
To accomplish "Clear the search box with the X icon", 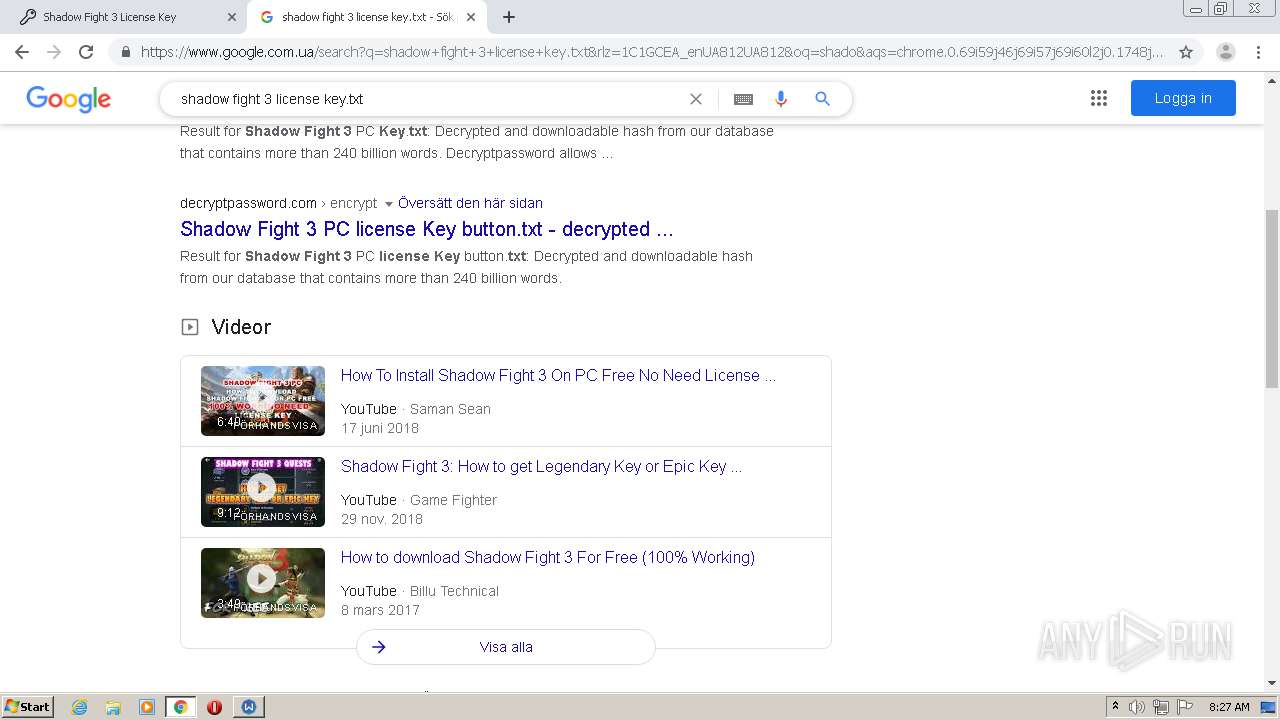I will click(x=696, y=99).
